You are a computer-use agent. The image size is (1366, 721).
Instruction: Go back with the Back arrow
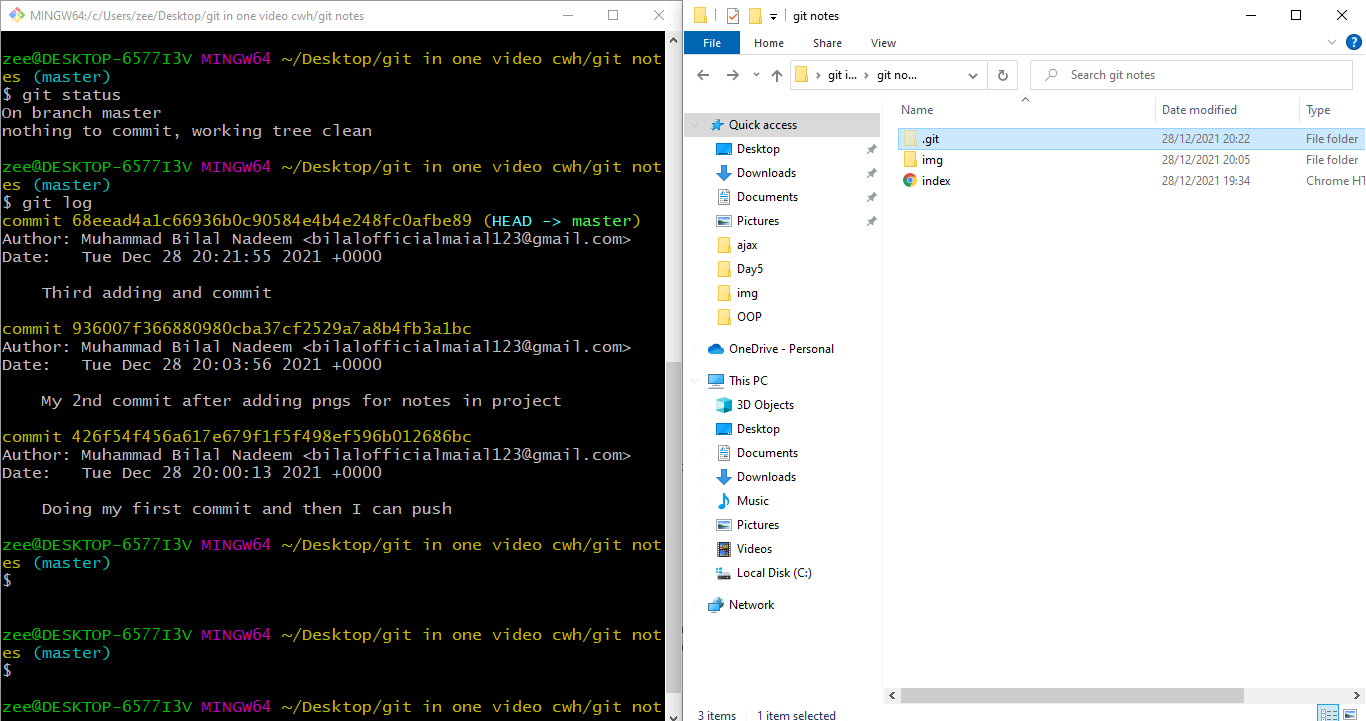tap(703, 75)
